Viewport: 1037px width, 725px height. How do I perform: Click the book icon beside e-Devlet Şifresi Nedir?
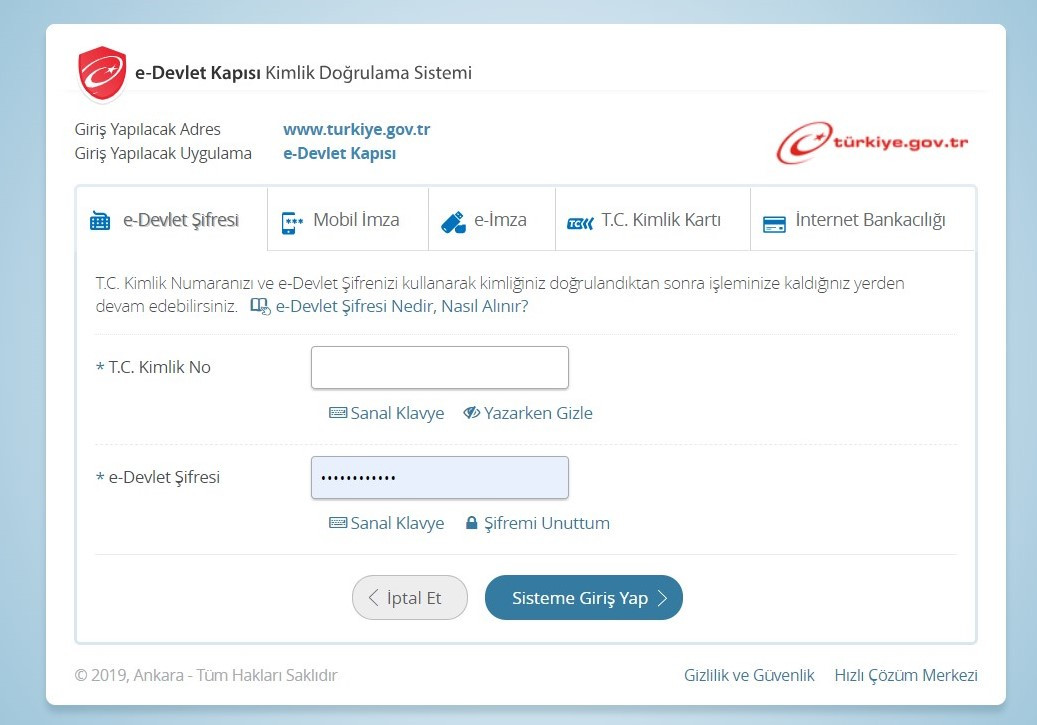click(261, 306)
